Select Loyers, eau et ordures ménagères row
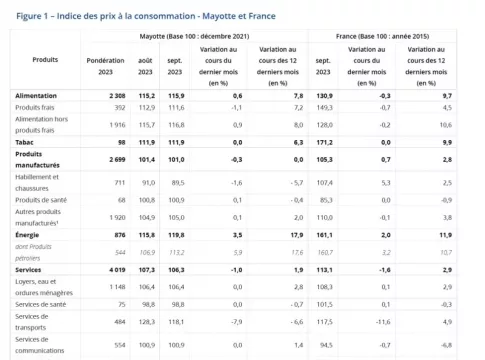 coord(233,287)
